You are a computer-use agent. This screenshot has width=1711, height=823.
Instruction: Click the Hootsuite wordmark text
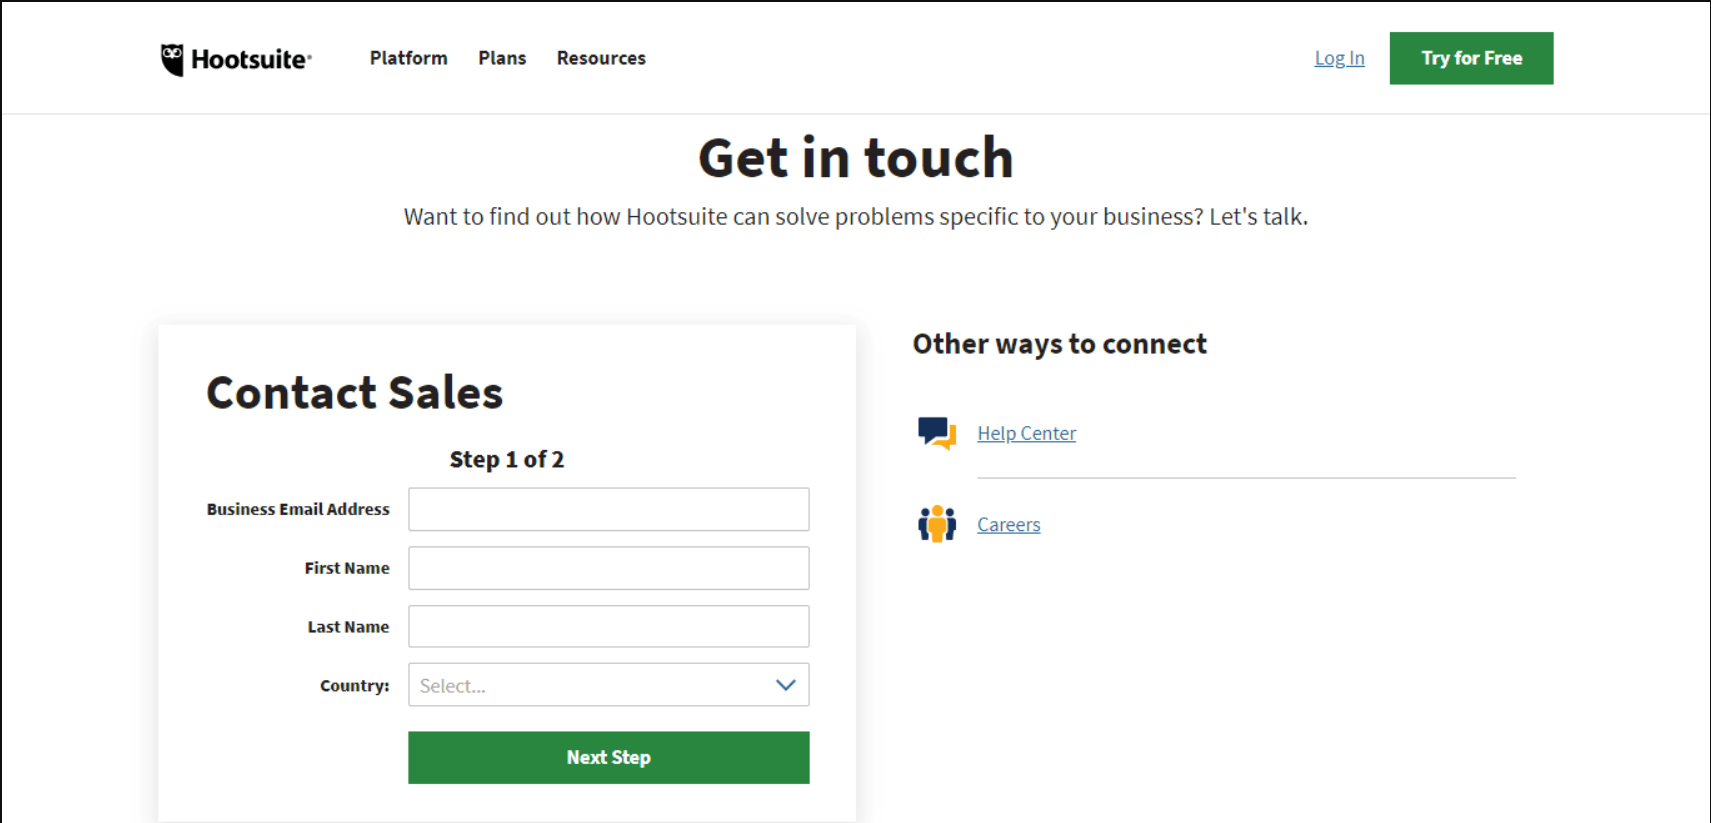(x=250, y=60)
